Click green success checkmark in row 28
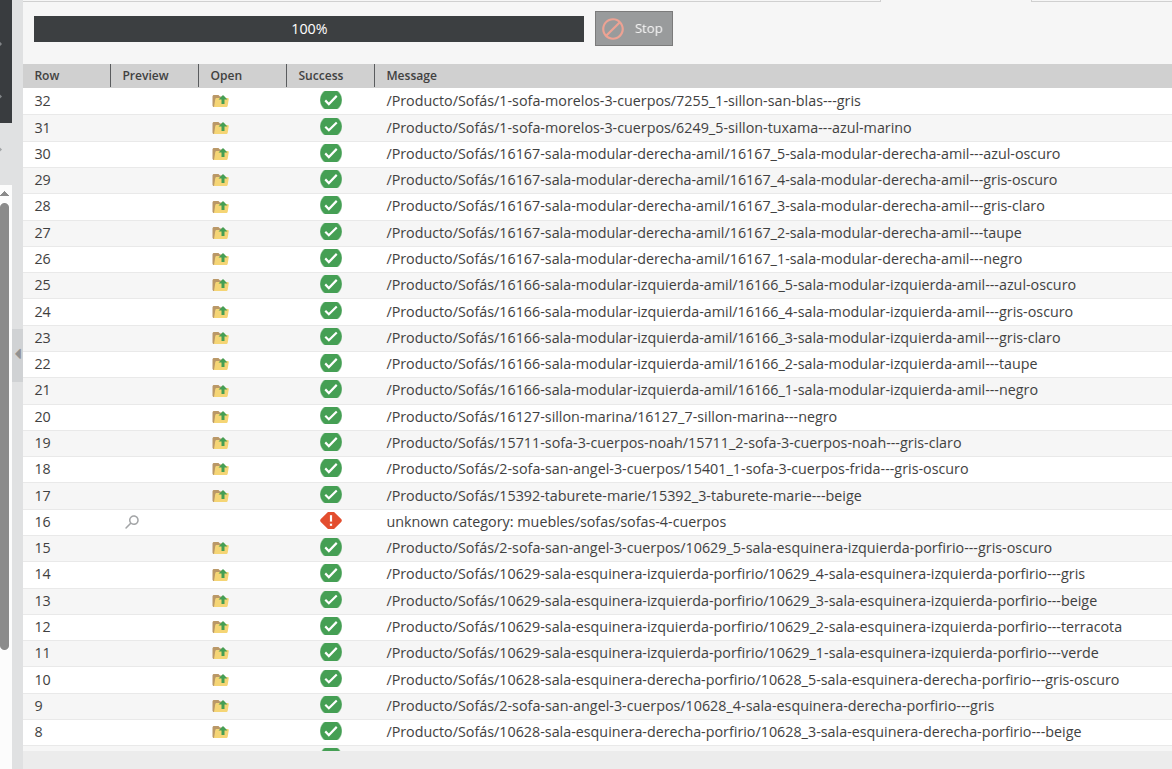The height and width of the screenshot is (769, 1172). tap(331, 206)
